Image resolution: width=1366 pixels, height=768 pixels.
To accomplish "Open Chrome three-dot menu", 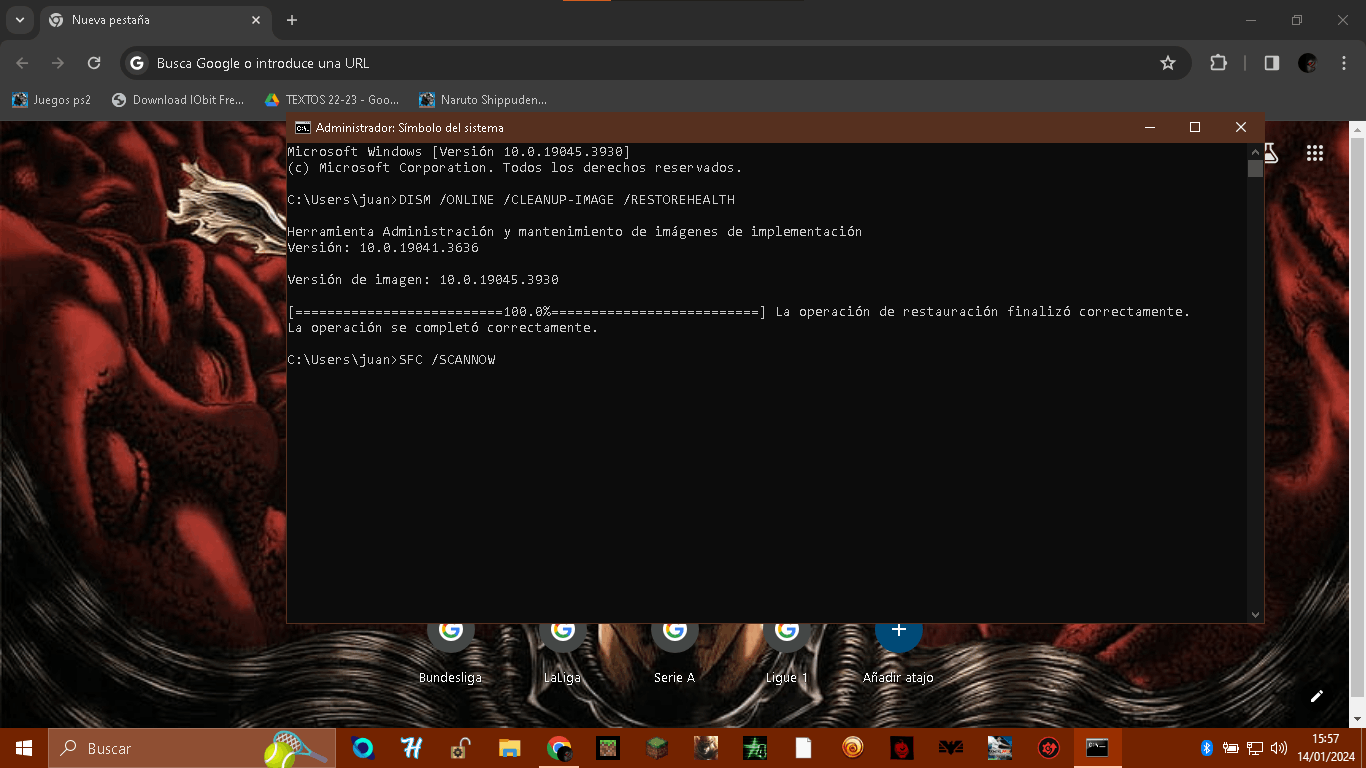I will coord(1344,63).
